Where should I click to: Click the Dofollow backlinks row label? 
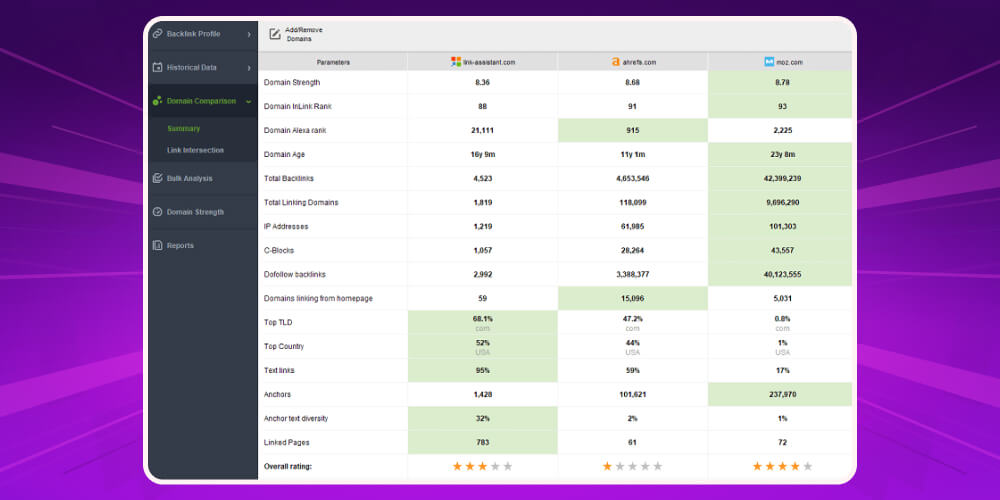(295, 274)
